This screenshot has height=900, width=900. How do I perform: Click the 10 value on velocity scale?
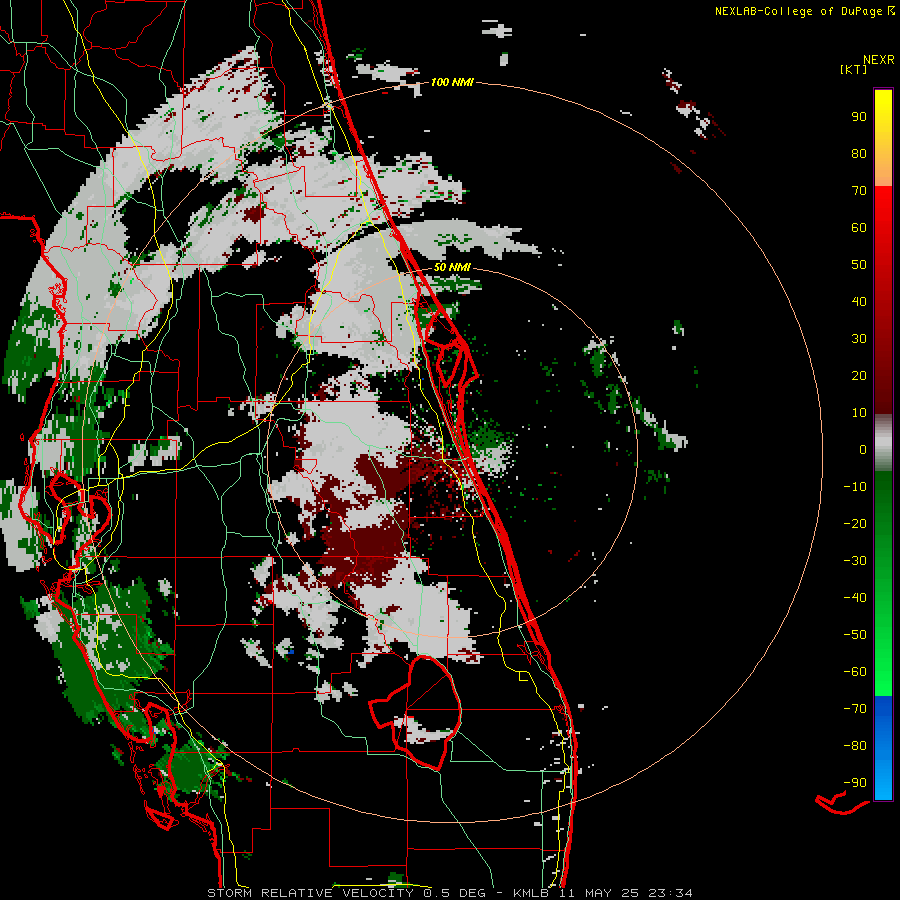859,413
